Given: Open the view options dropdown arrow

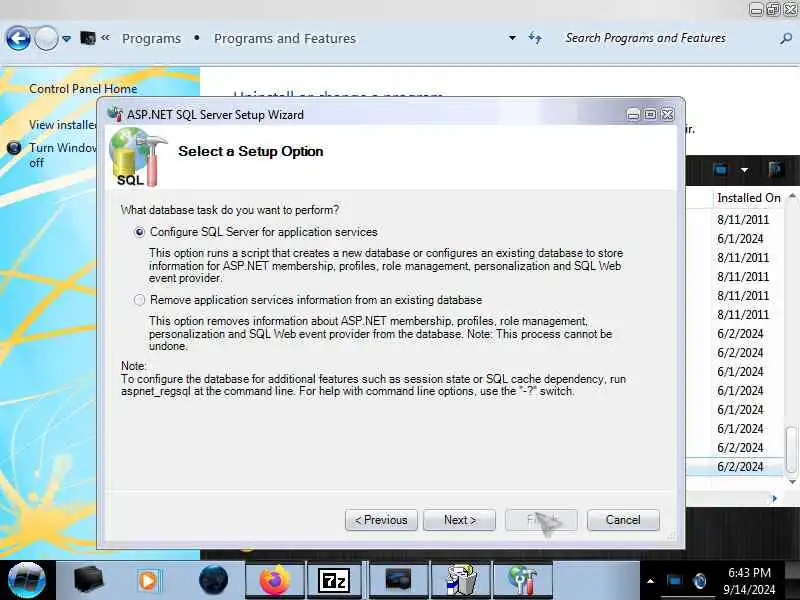Looking at the screenshot, I should [744, 170].
